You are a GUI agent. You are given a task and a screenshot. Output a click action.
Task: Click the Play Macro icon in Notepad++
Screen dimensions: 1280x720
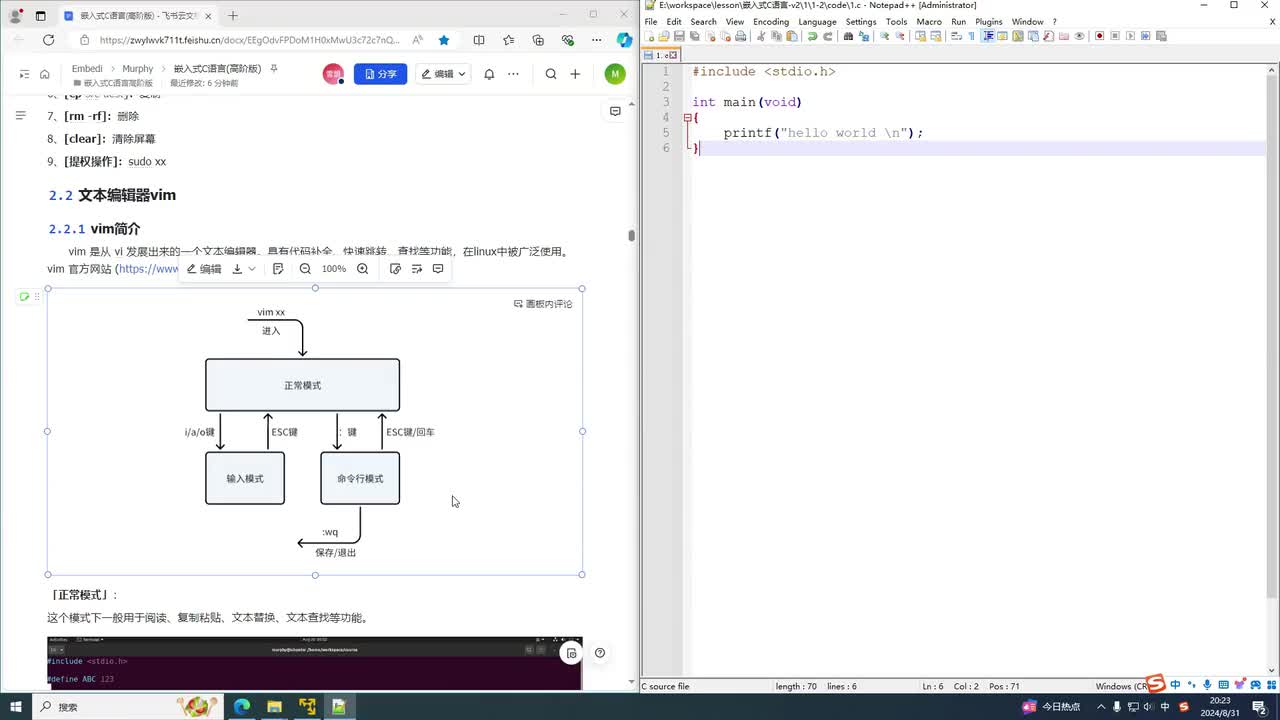click(1131, 36)
